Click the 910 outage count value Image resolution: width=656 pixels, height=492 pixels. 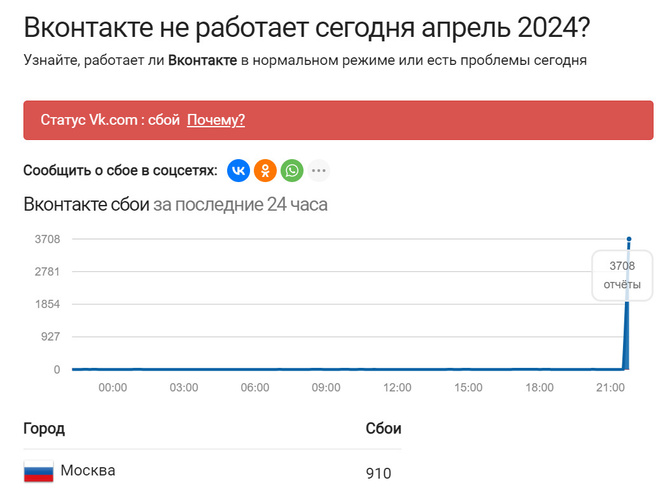(x=379, y=473)
